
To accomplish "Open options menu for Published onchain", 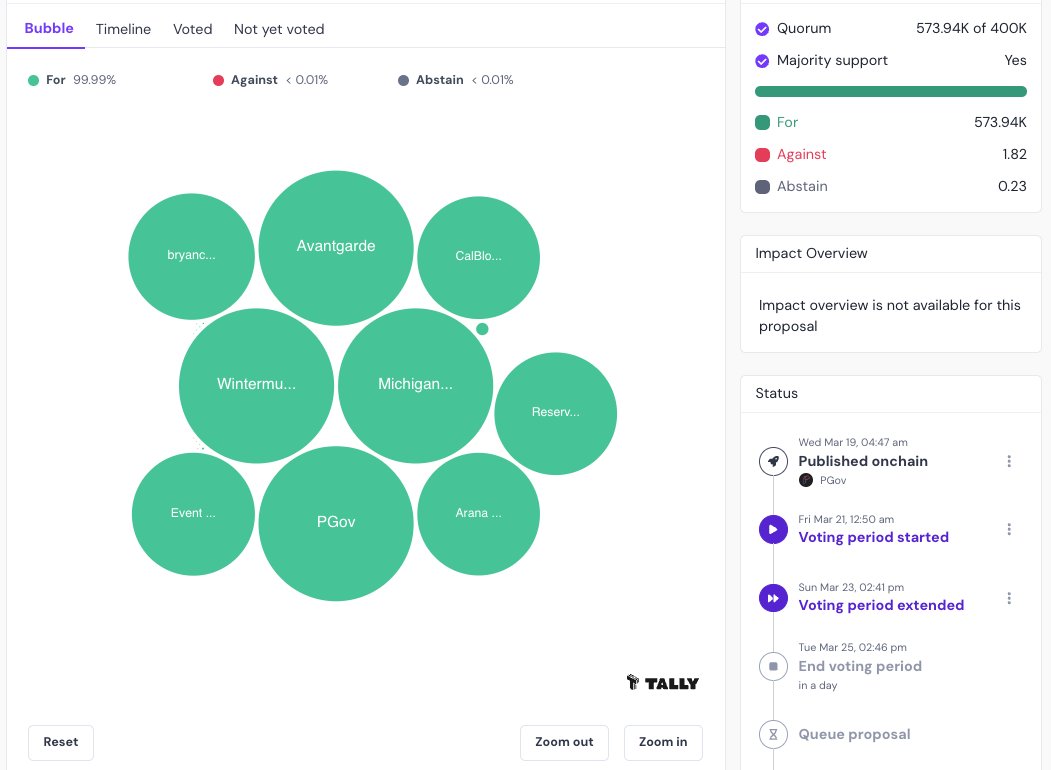I will pyautogui.click(x=1009, y=461).
